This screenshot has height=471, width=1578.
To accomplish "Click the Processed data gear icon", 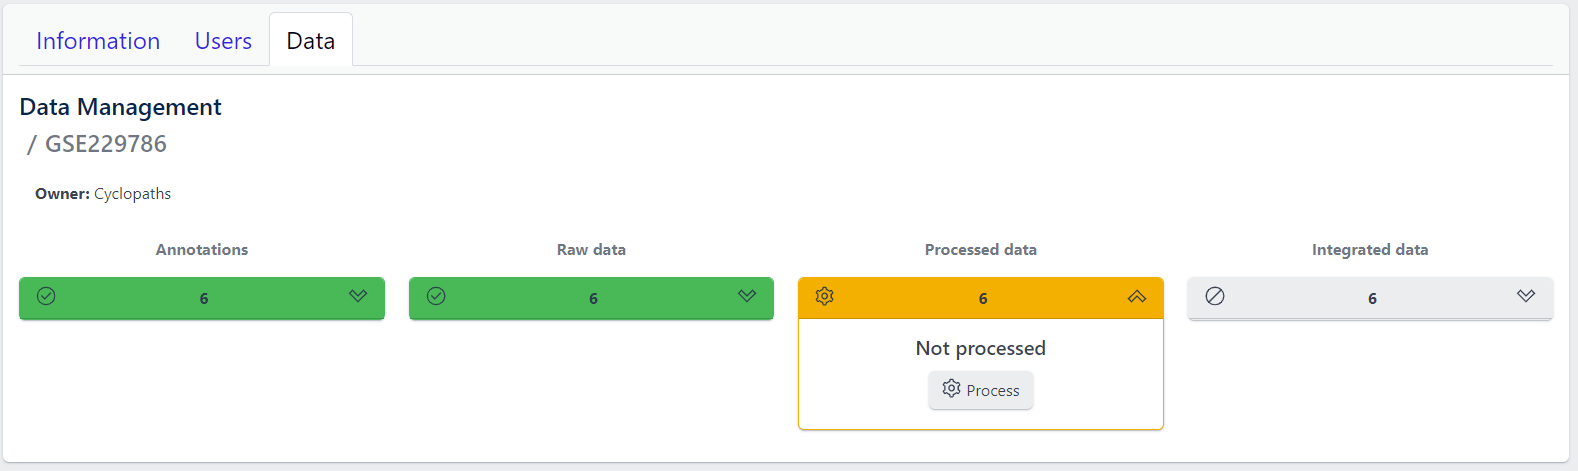I will [825, 296].
